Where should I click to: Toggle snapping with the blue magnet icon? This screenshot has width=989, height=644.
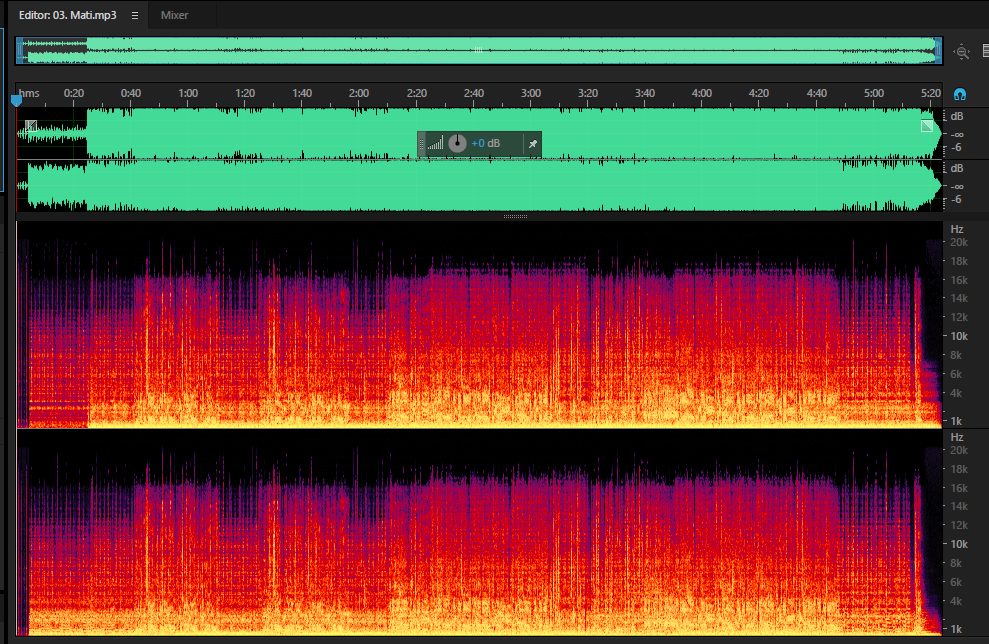pyautogui.click(x=960, y=95)
